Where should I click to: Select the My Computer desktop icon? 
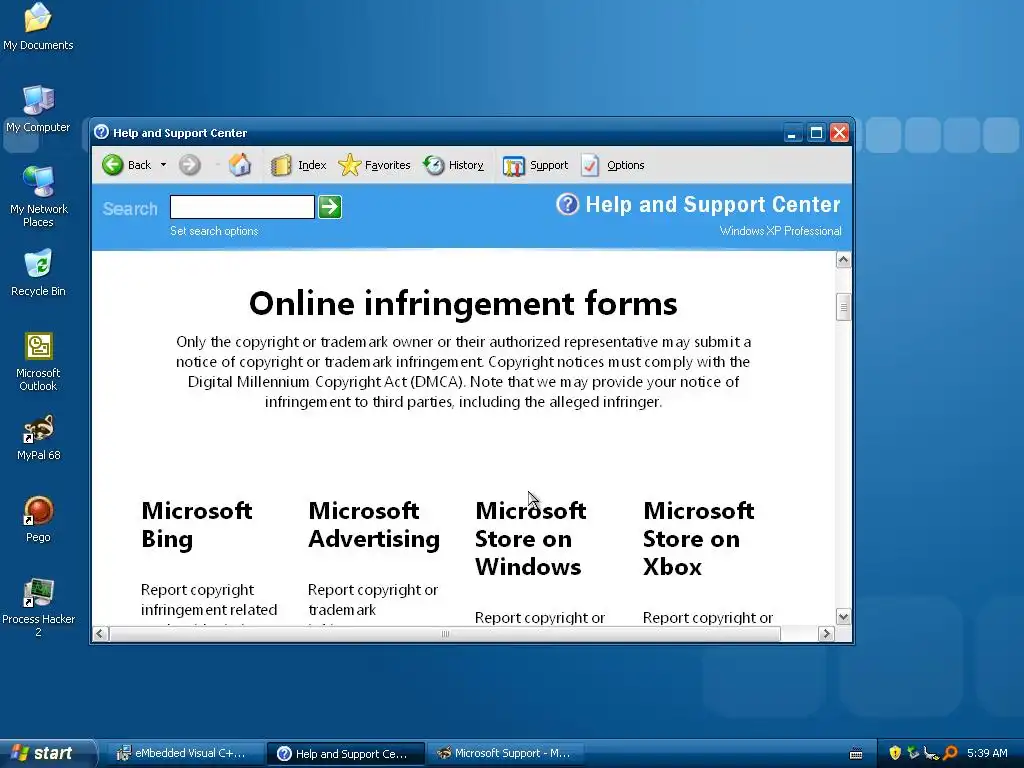38,109
